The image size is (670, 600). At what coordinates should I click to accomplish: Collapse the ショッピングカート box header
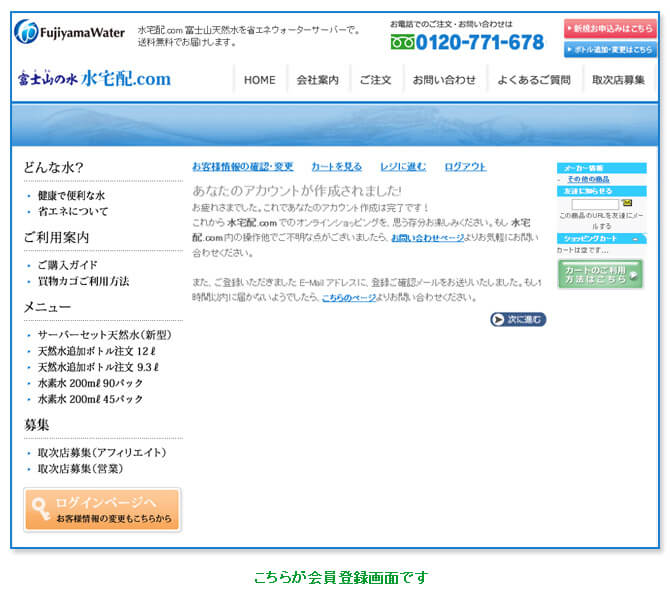(602, 238)
